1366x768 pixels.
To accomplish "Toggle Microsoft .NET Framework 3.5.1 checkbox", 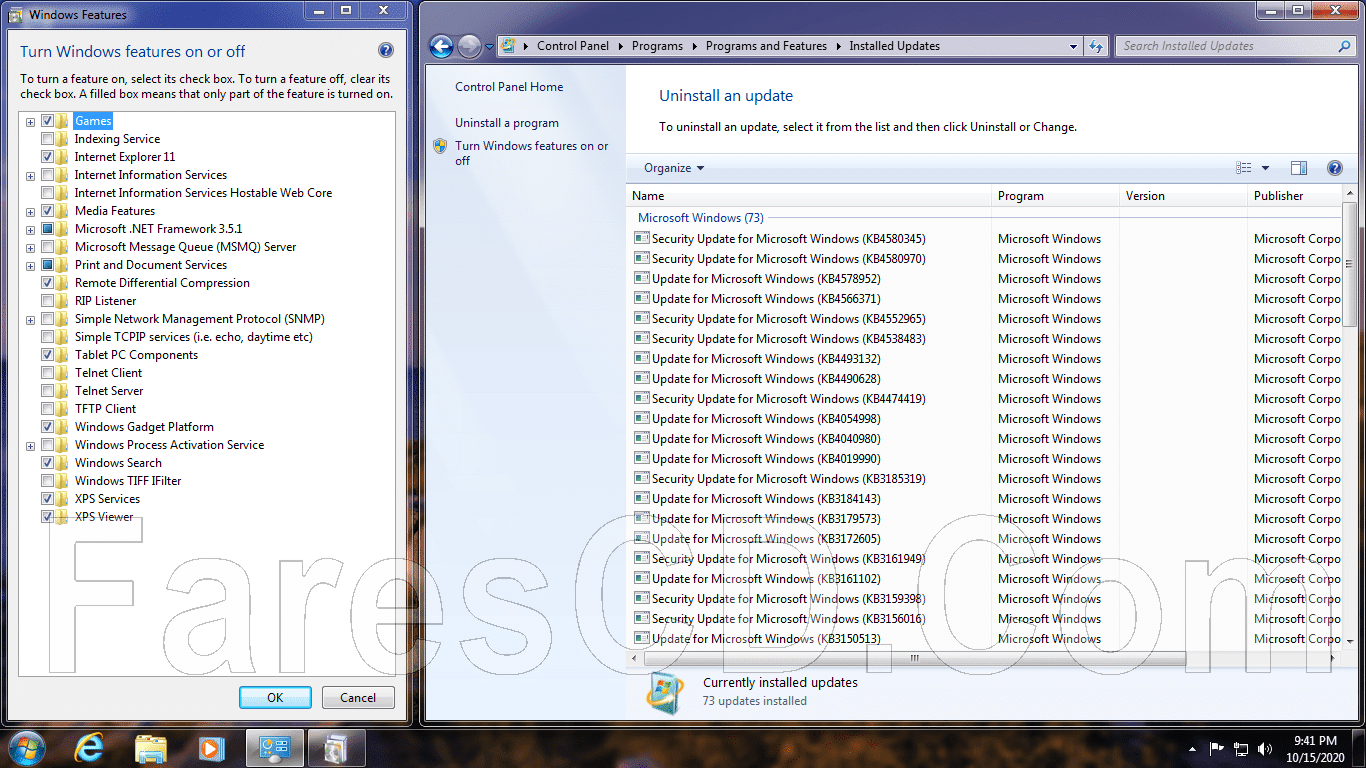I will point(48,229).
